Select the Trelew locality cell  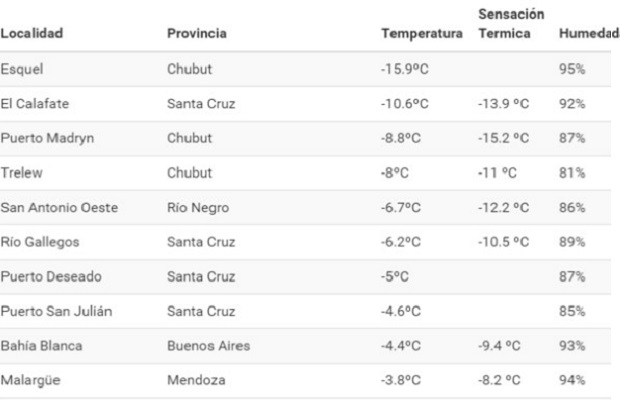coord(21,173)
